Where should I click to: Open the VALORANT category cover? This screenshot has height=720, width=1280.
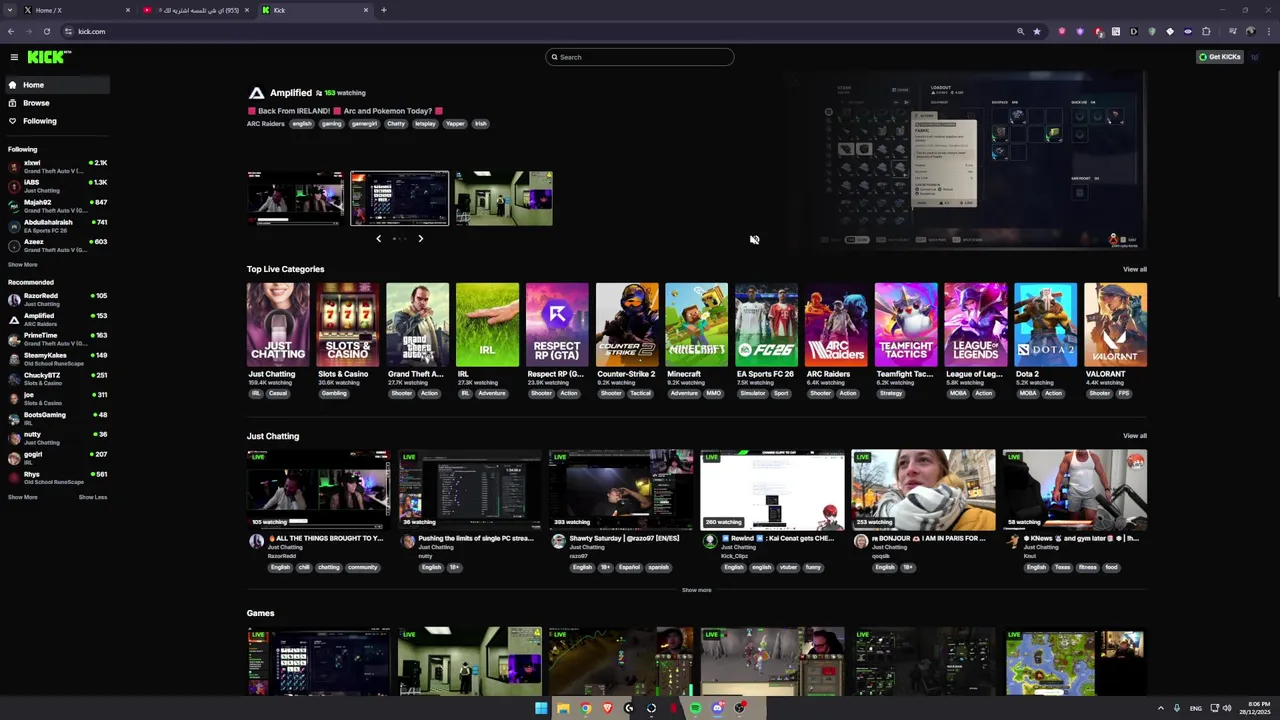coord(1116,325)
